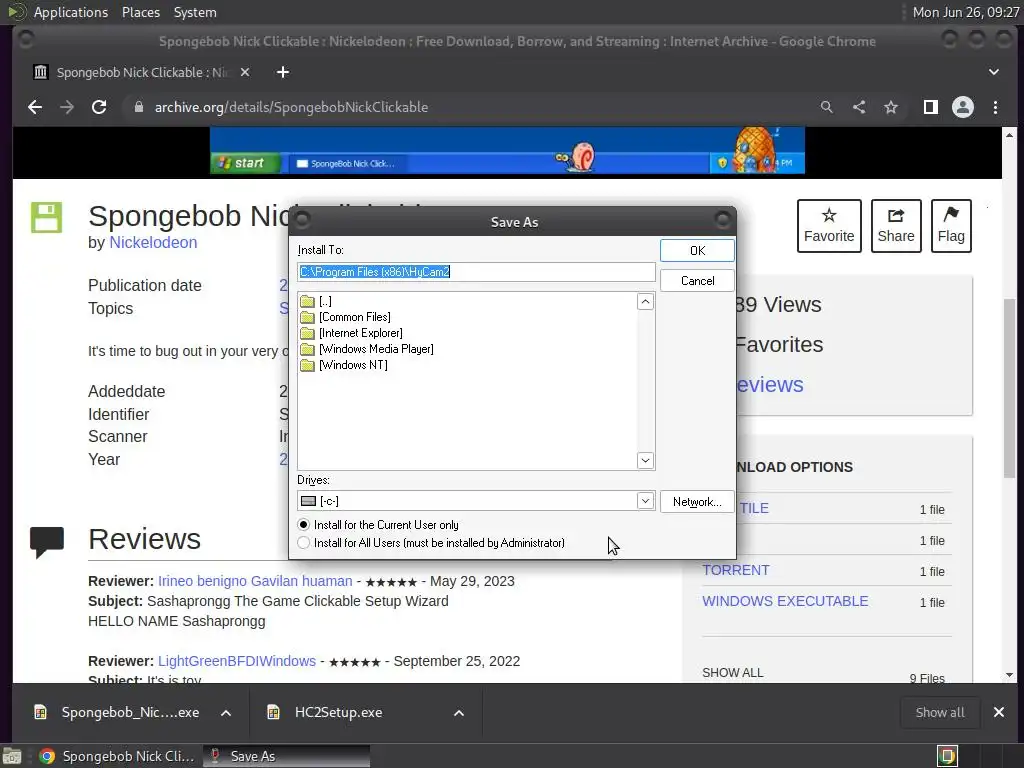Click the tab search chevron in Chrome
This screenshot has height=768, width=1024.
[x=993, y=72]
